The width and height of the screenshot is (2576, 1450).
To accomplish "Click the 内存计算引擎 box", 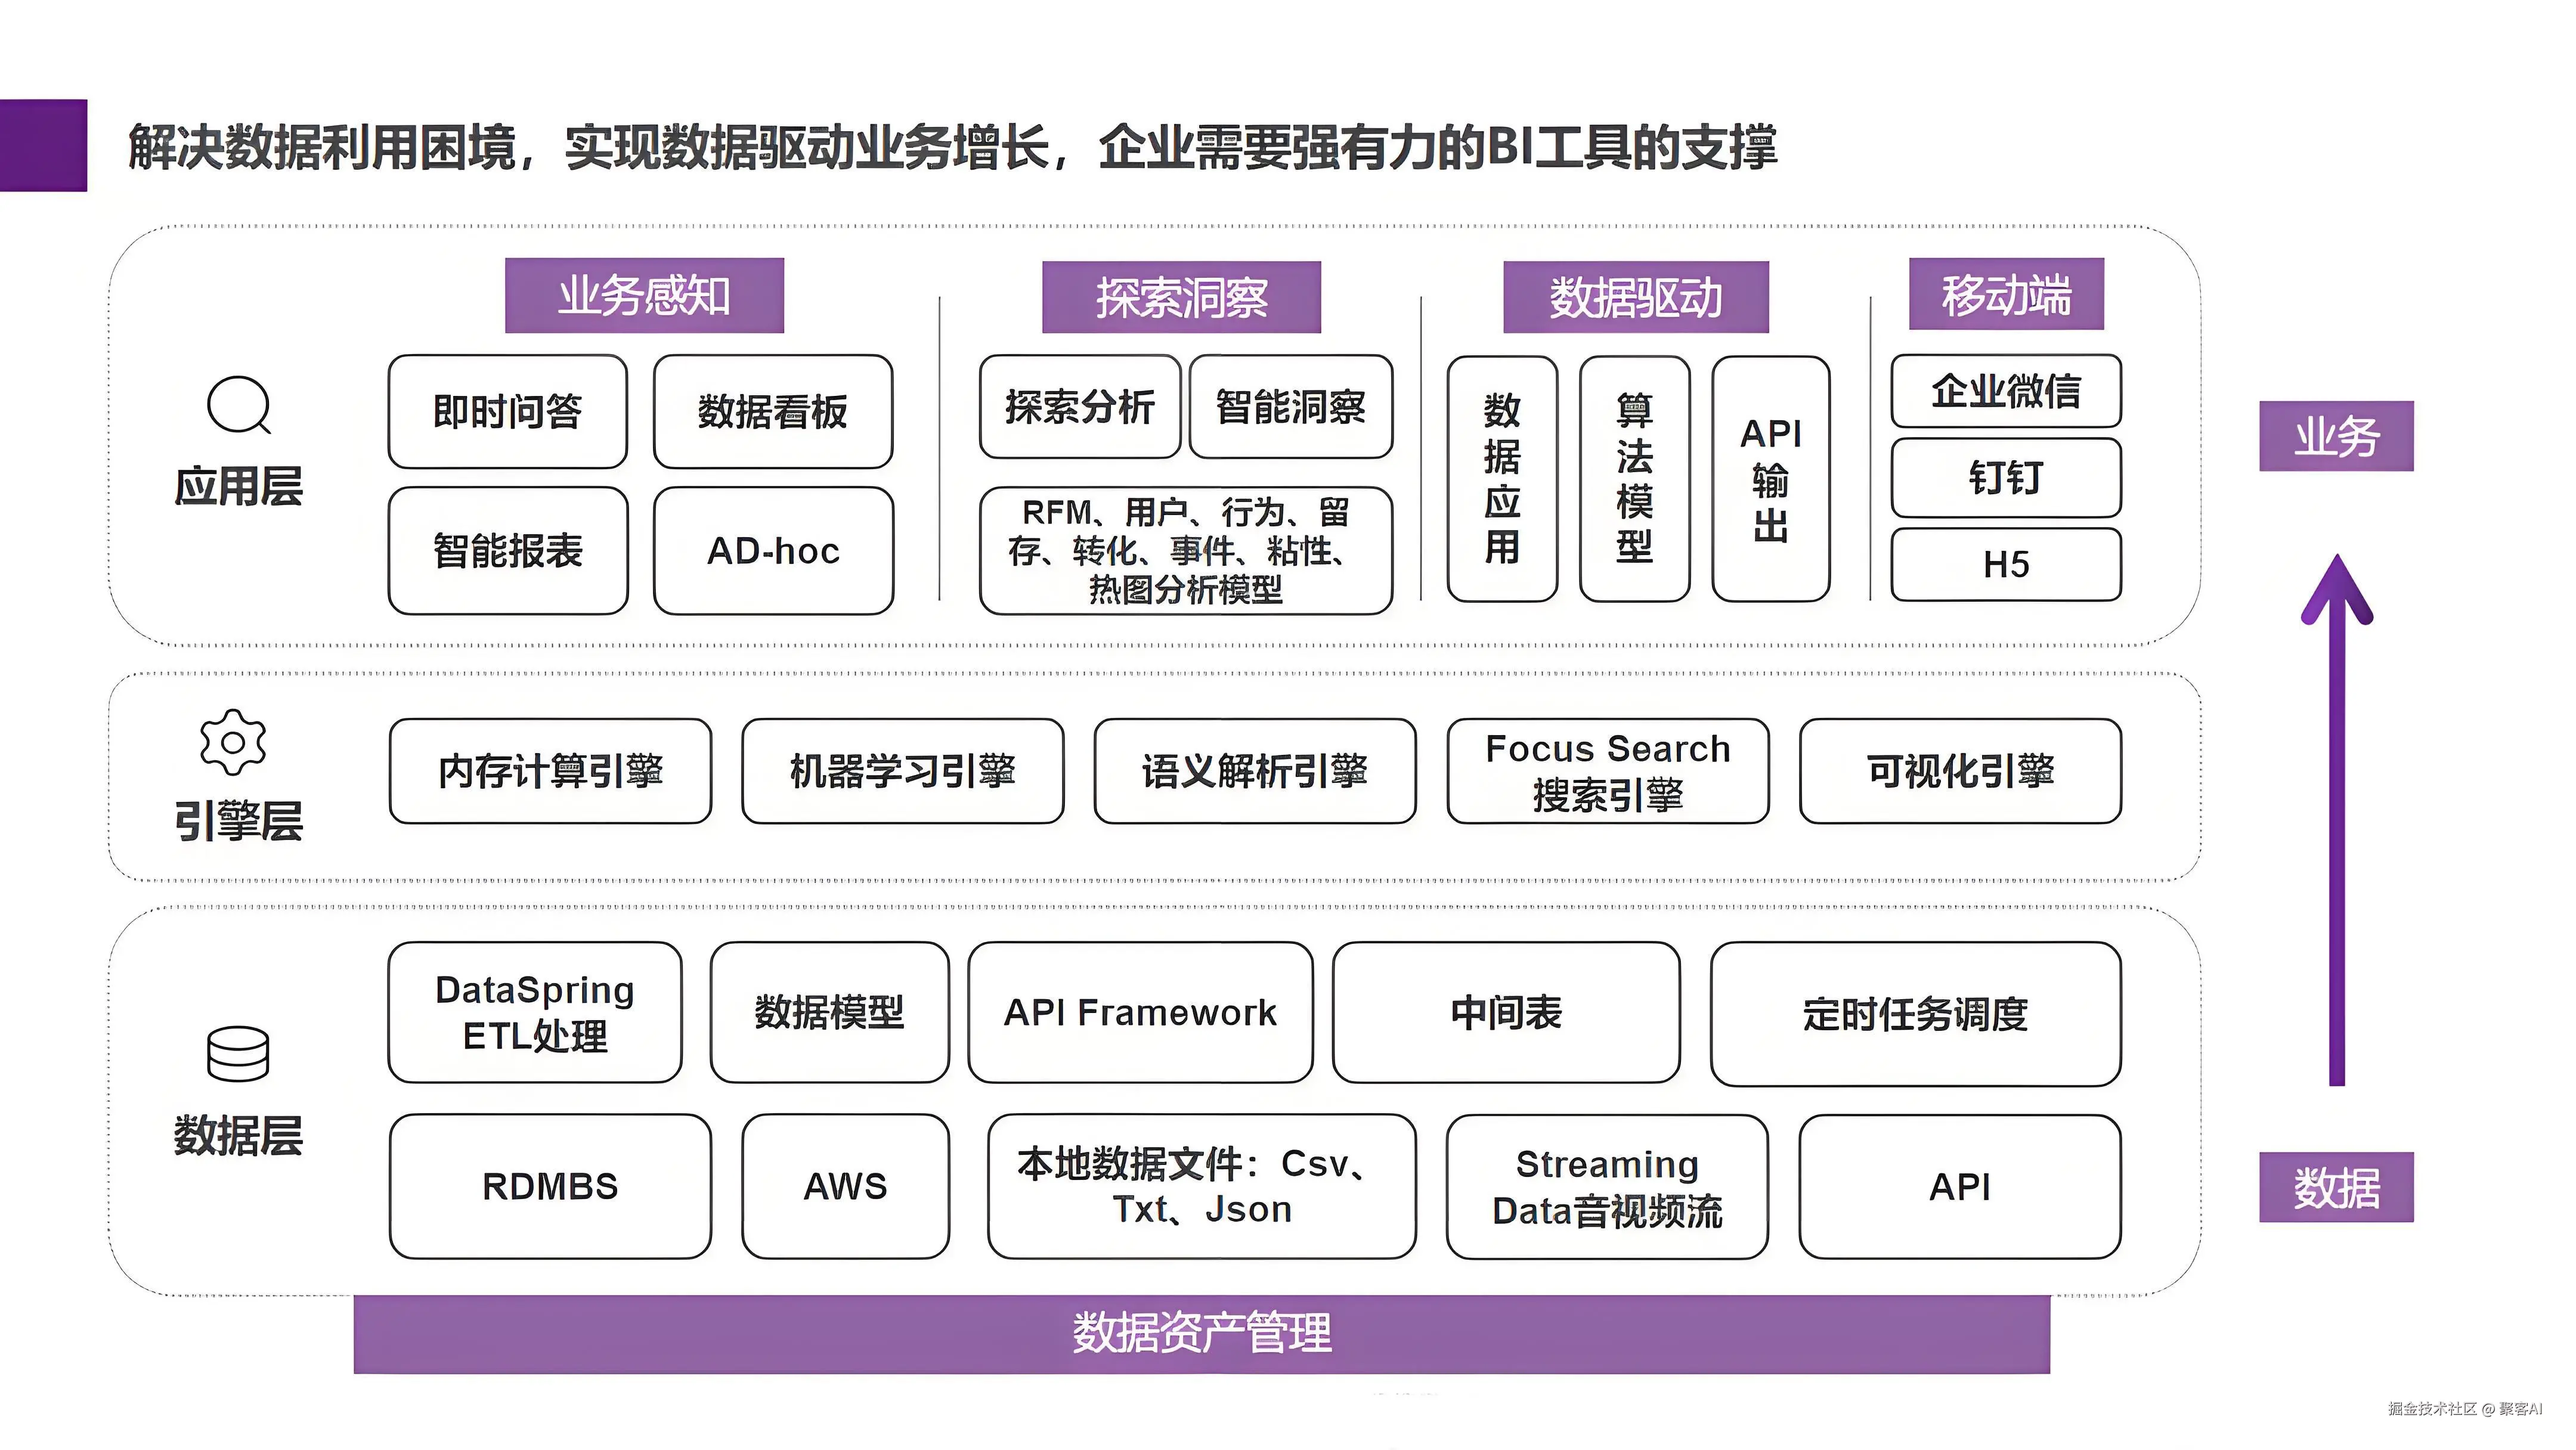I will [x=550, y=771].
